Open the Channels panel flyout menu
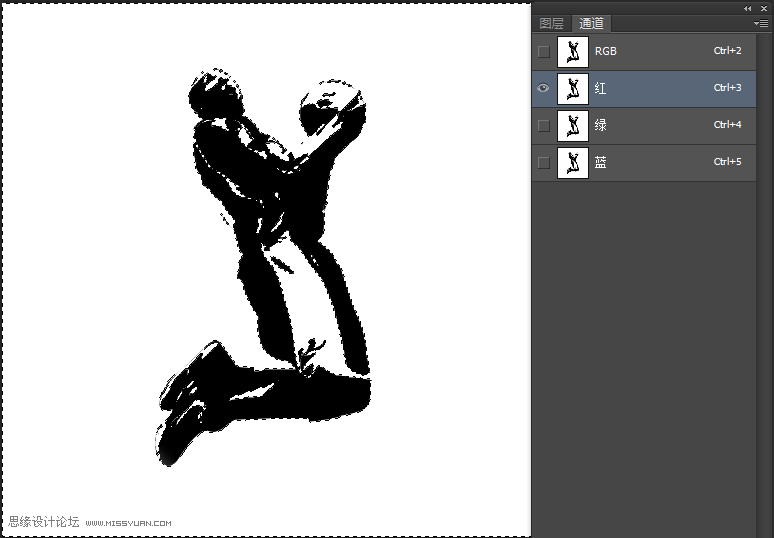The height and width of the screenshot is (538, 774). pos(761,23)
